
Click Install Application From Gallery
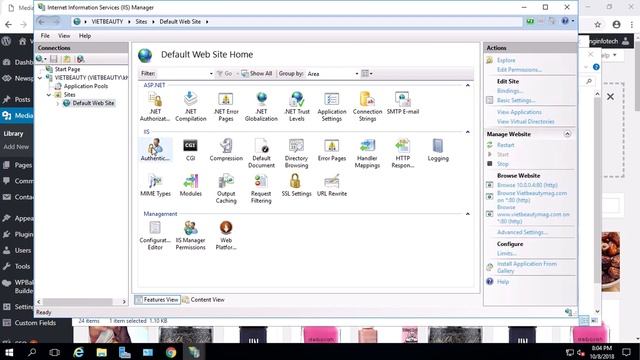pyautogui.click(x=527, y=267)
